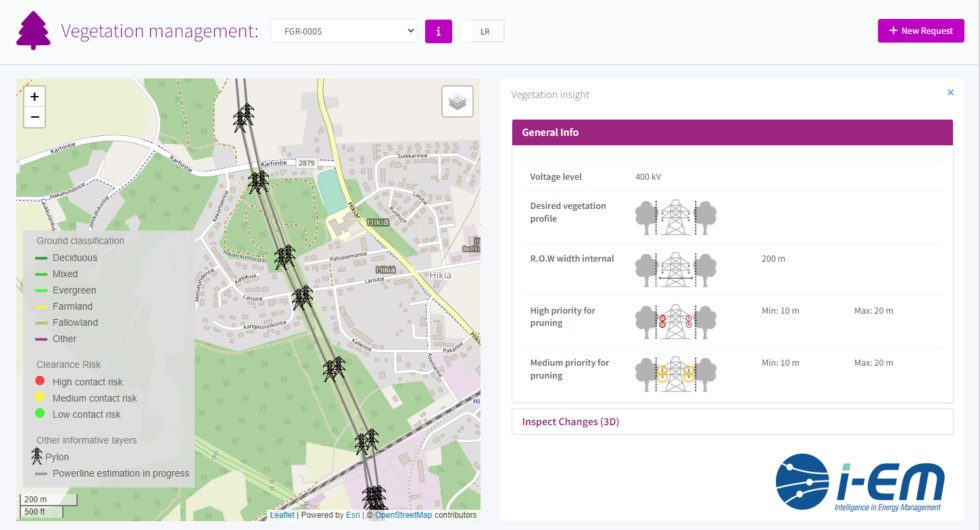Open the Leaflet attribution link
The height and width of the screenshot is (530, 980).
point(281,515)
